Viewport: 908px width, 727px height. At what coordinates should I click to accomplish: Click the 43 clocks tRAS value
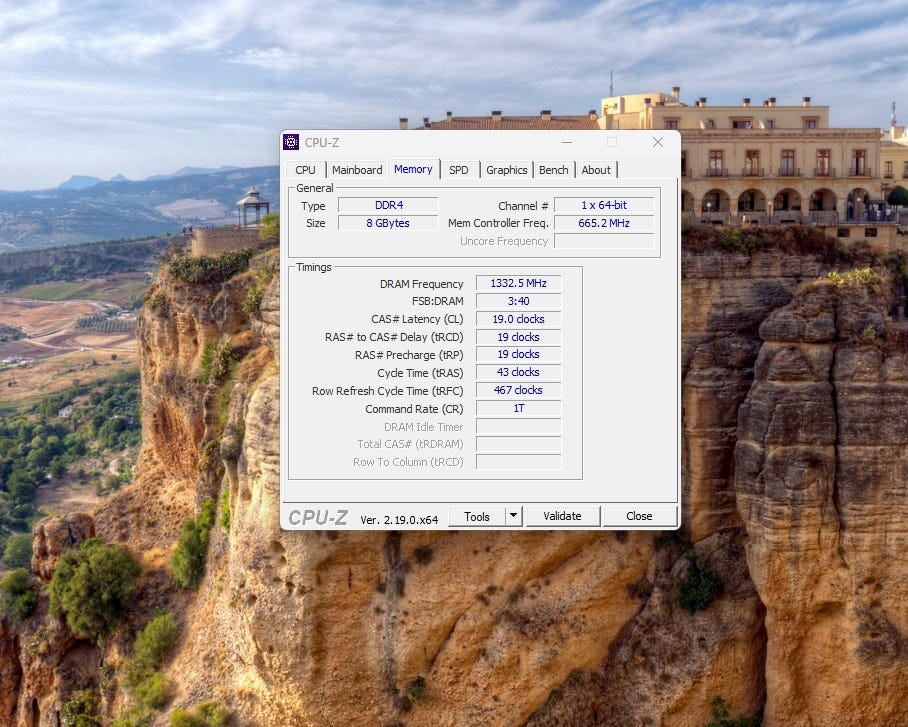click(x=518, y=372)
